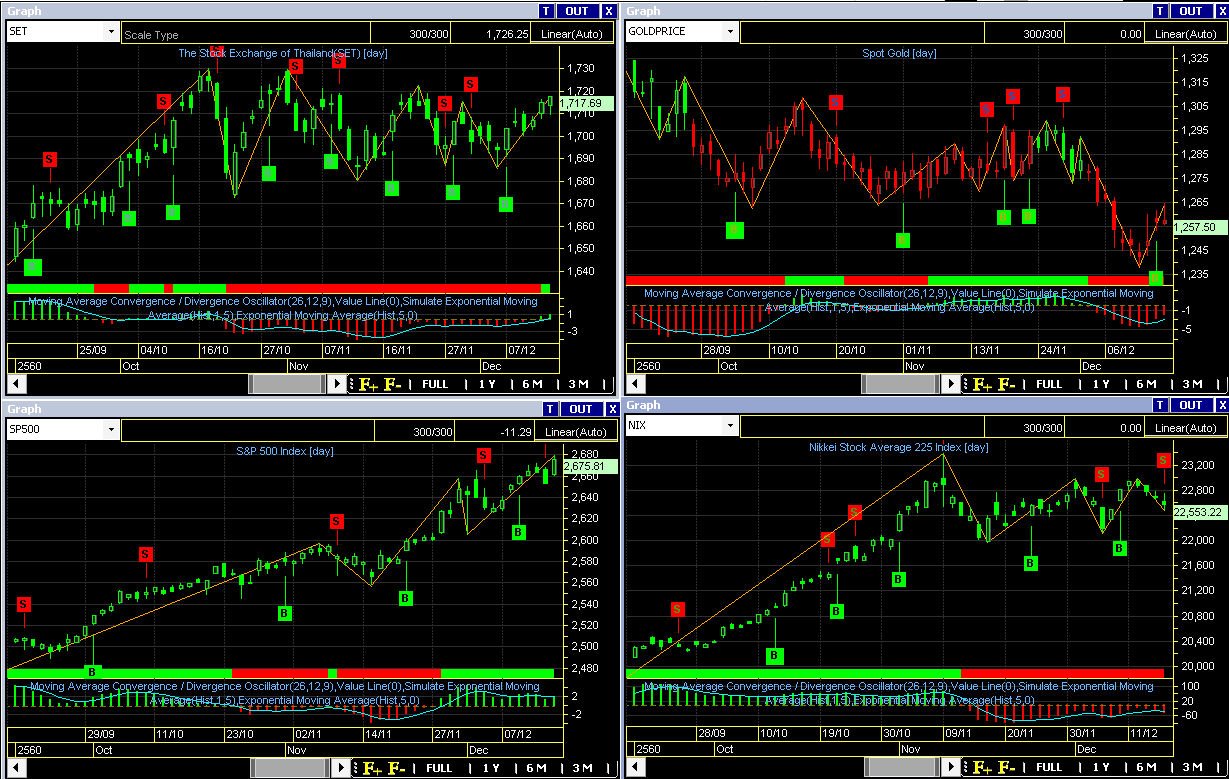This screenshot has height=779, width=1229.
Task: Click the scroll-left arrow on the NIX graph
Action: [634, 768]
